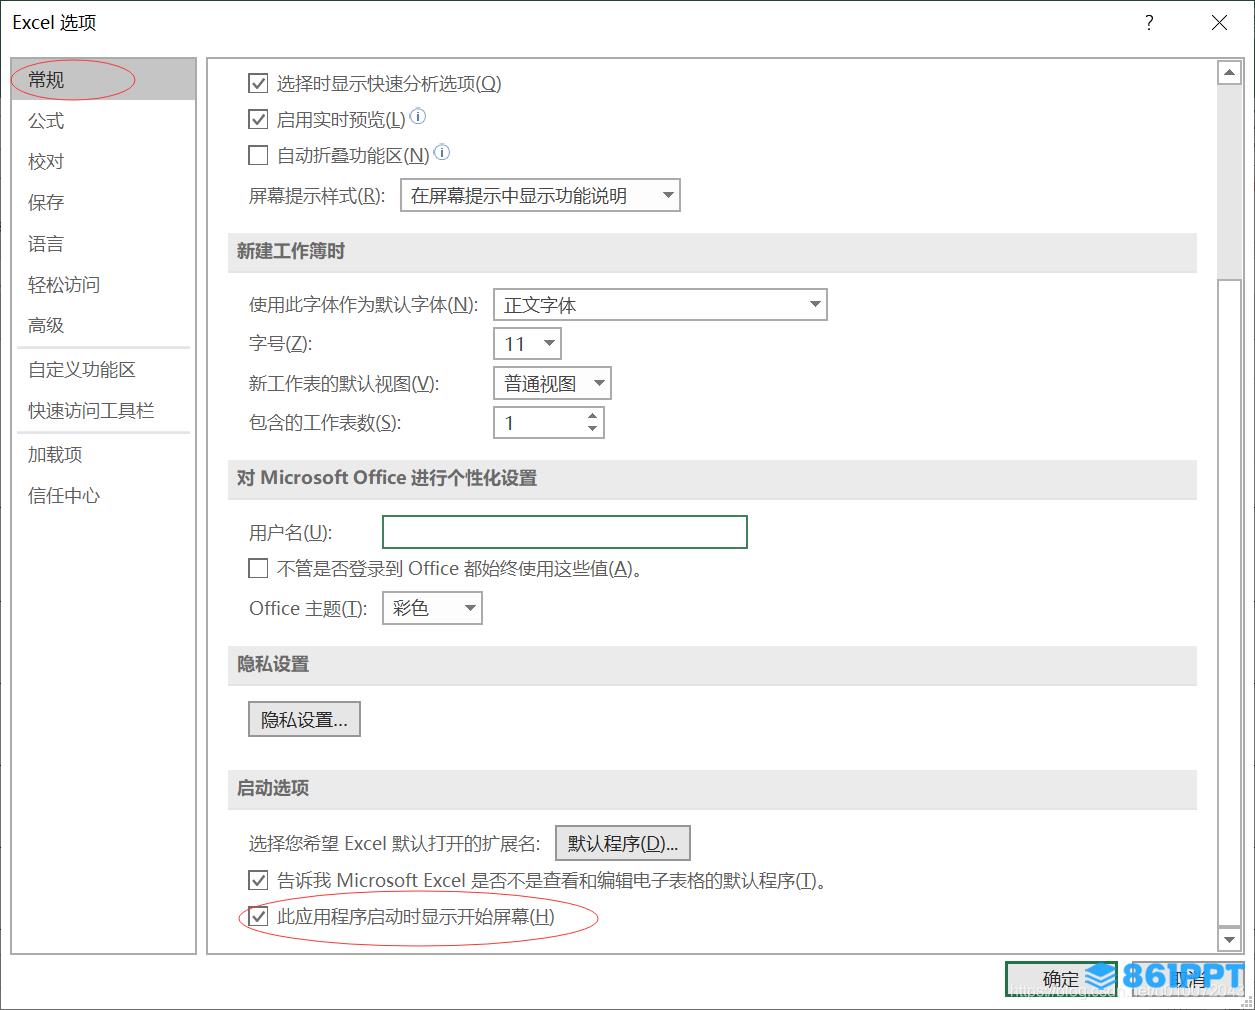Open the 屏幕提示样式 dropdown
The image size is (1255, 1010).
(x=540, y=196)
